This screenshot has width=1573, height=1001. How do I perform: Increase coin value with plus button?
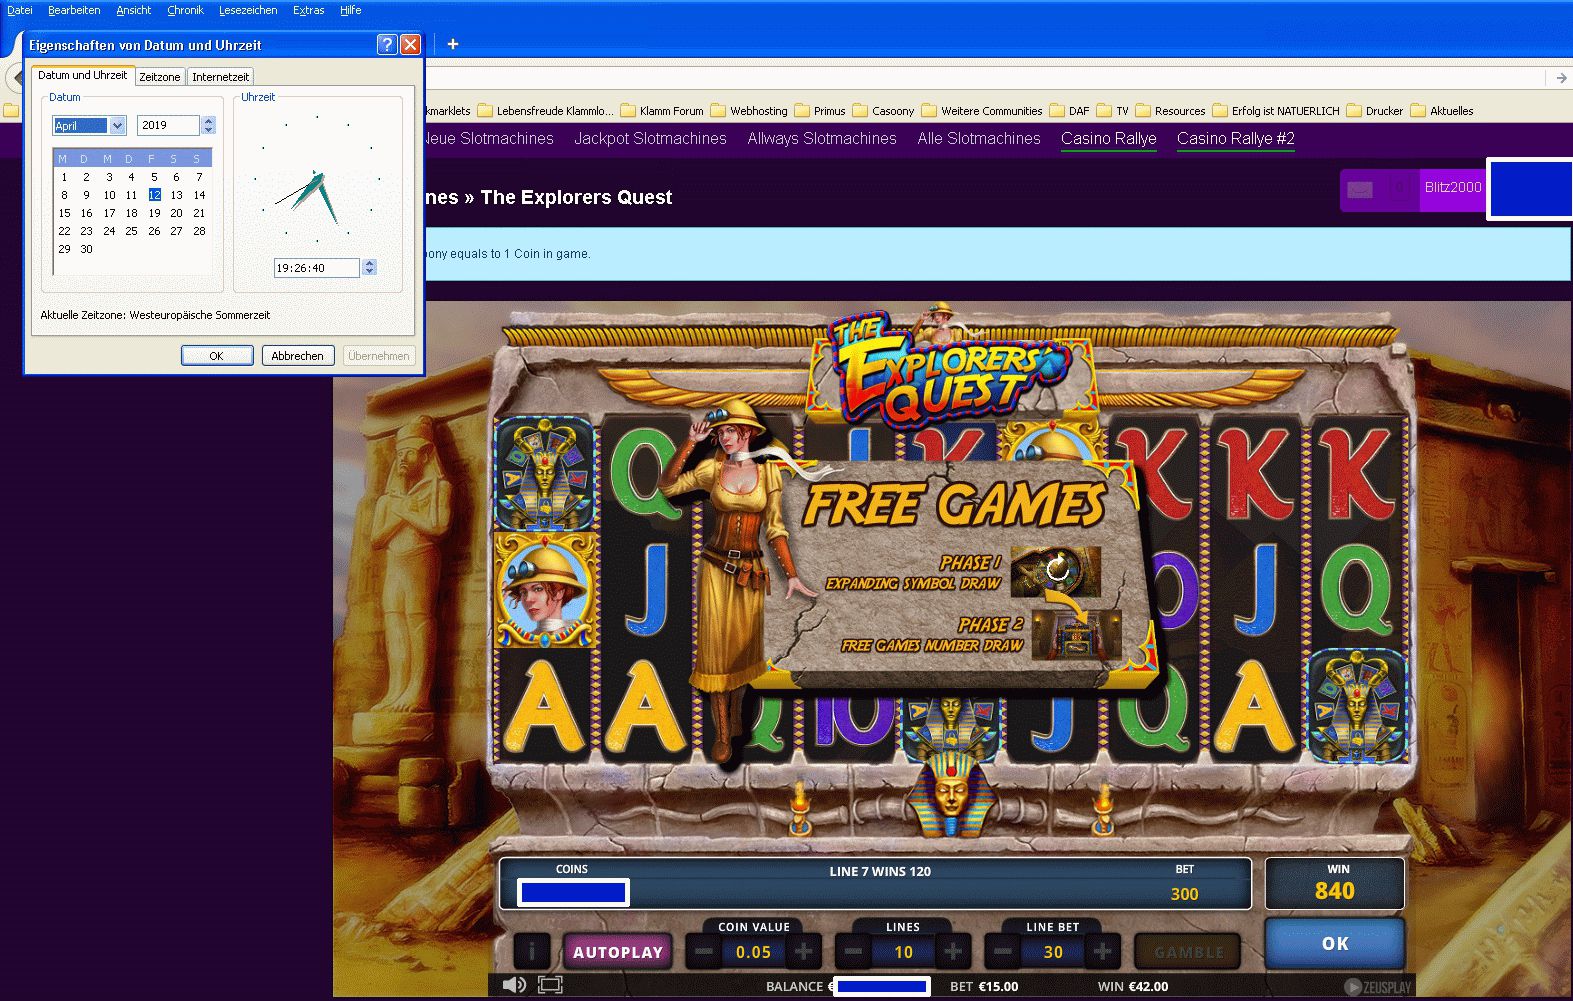pyautogui.click(x=804, y=952)
